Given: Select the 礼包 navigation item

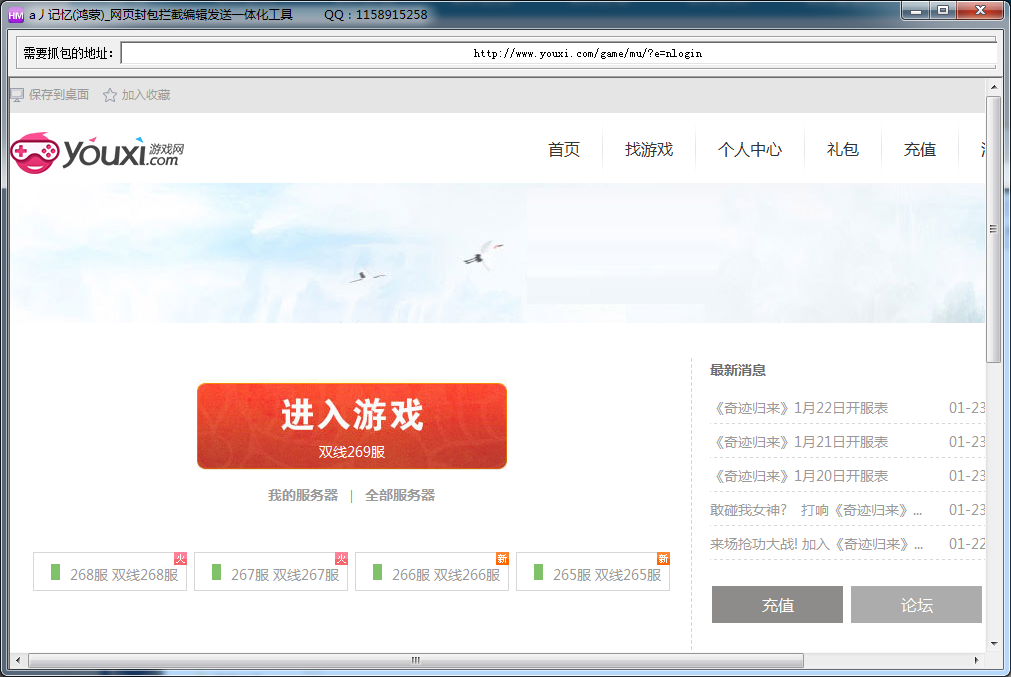Looking at the screenshot, I should tap(842, 149).
